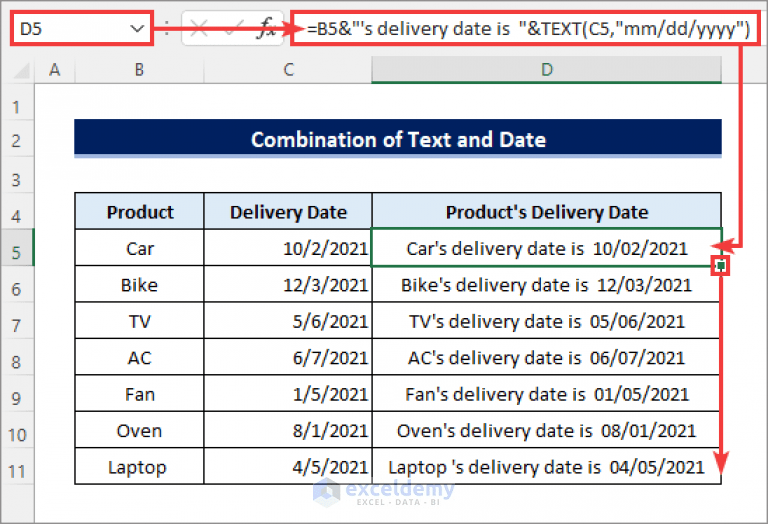The width and height of the screenshot is (768, 524).
Task: Select the date cell 1/5/2021
Action: pos(288,394)
